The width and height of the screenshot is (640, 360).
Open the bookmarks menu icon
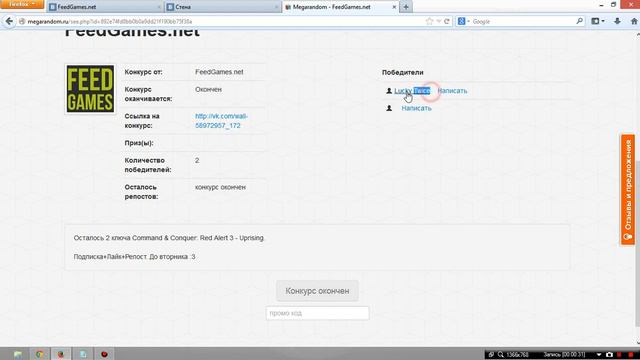point(598,21)
